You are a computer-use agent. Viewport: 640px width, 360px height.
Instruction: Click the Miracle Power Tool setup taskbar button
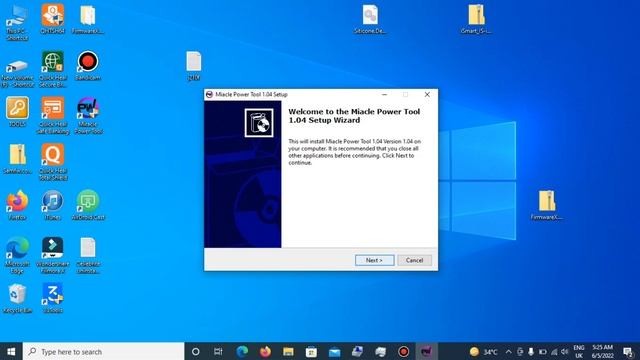tap(427, 351)
